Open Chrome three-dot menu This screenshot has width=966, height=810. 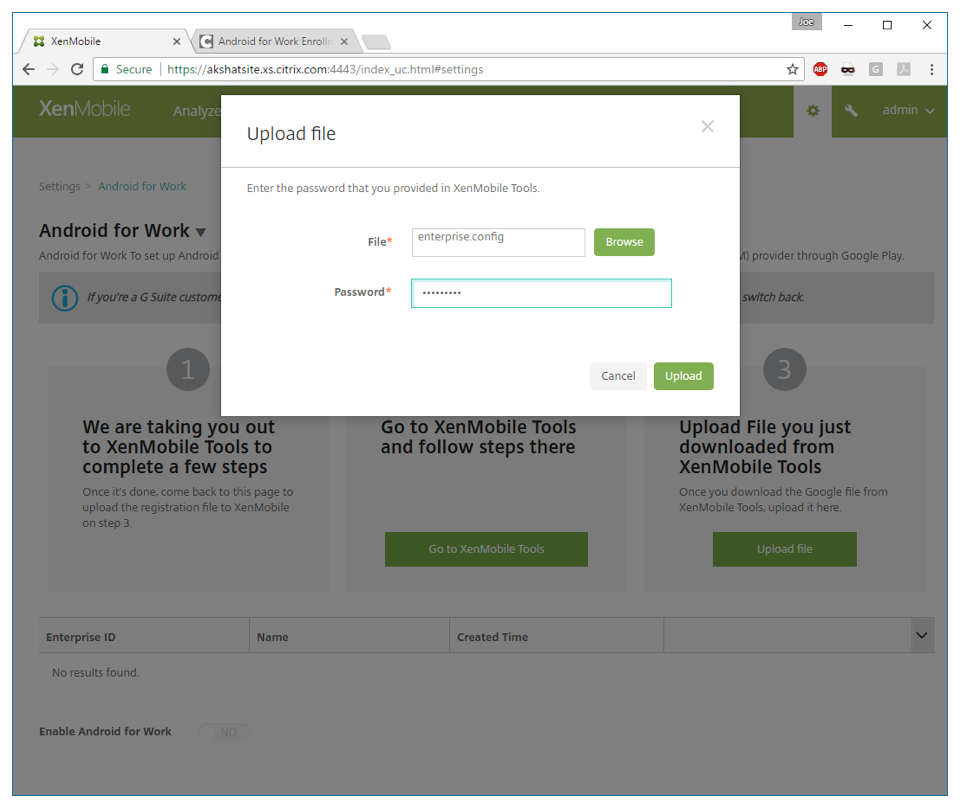[x=931, y=70]
